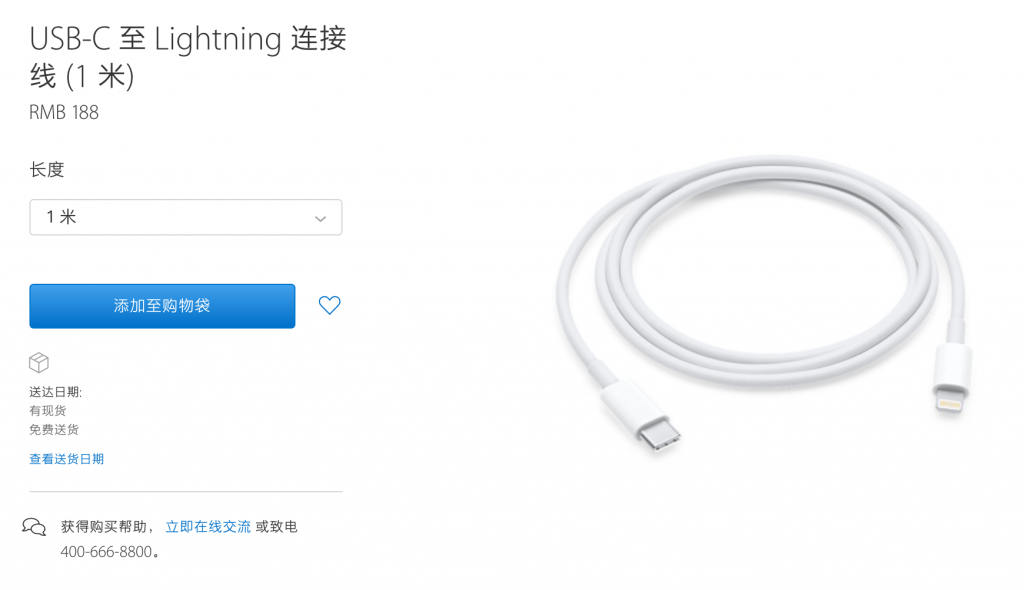This screenshot has height=590, width=1024.
Task: Click the 或致电 text beside chat link
Action: coord(276,527)
